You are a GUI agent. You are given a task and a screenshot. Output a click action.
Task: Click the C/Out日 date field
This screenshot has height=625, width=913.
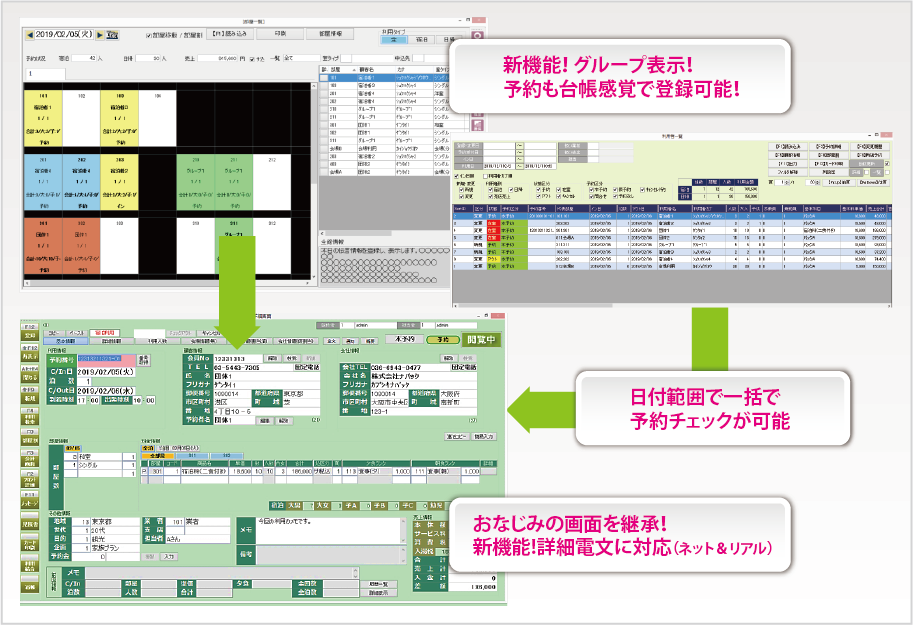[x=105, y=391]
